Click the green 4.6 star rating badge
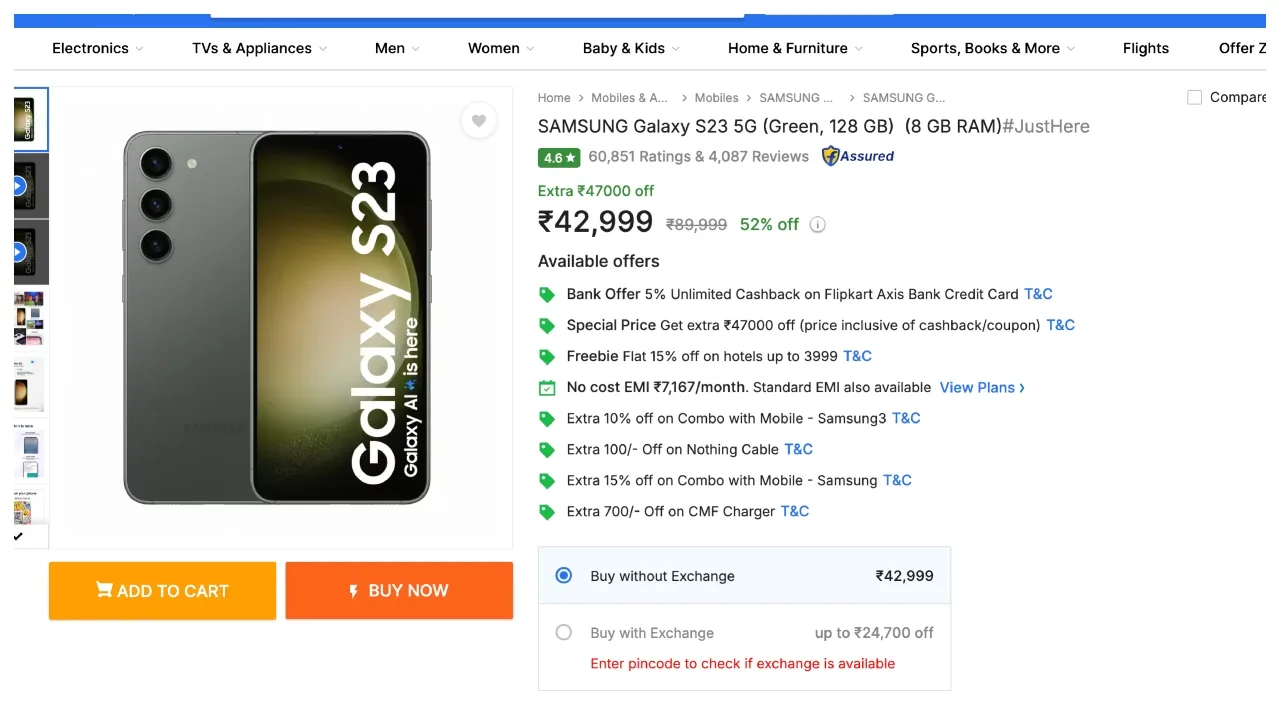 (x=559, y=157)
